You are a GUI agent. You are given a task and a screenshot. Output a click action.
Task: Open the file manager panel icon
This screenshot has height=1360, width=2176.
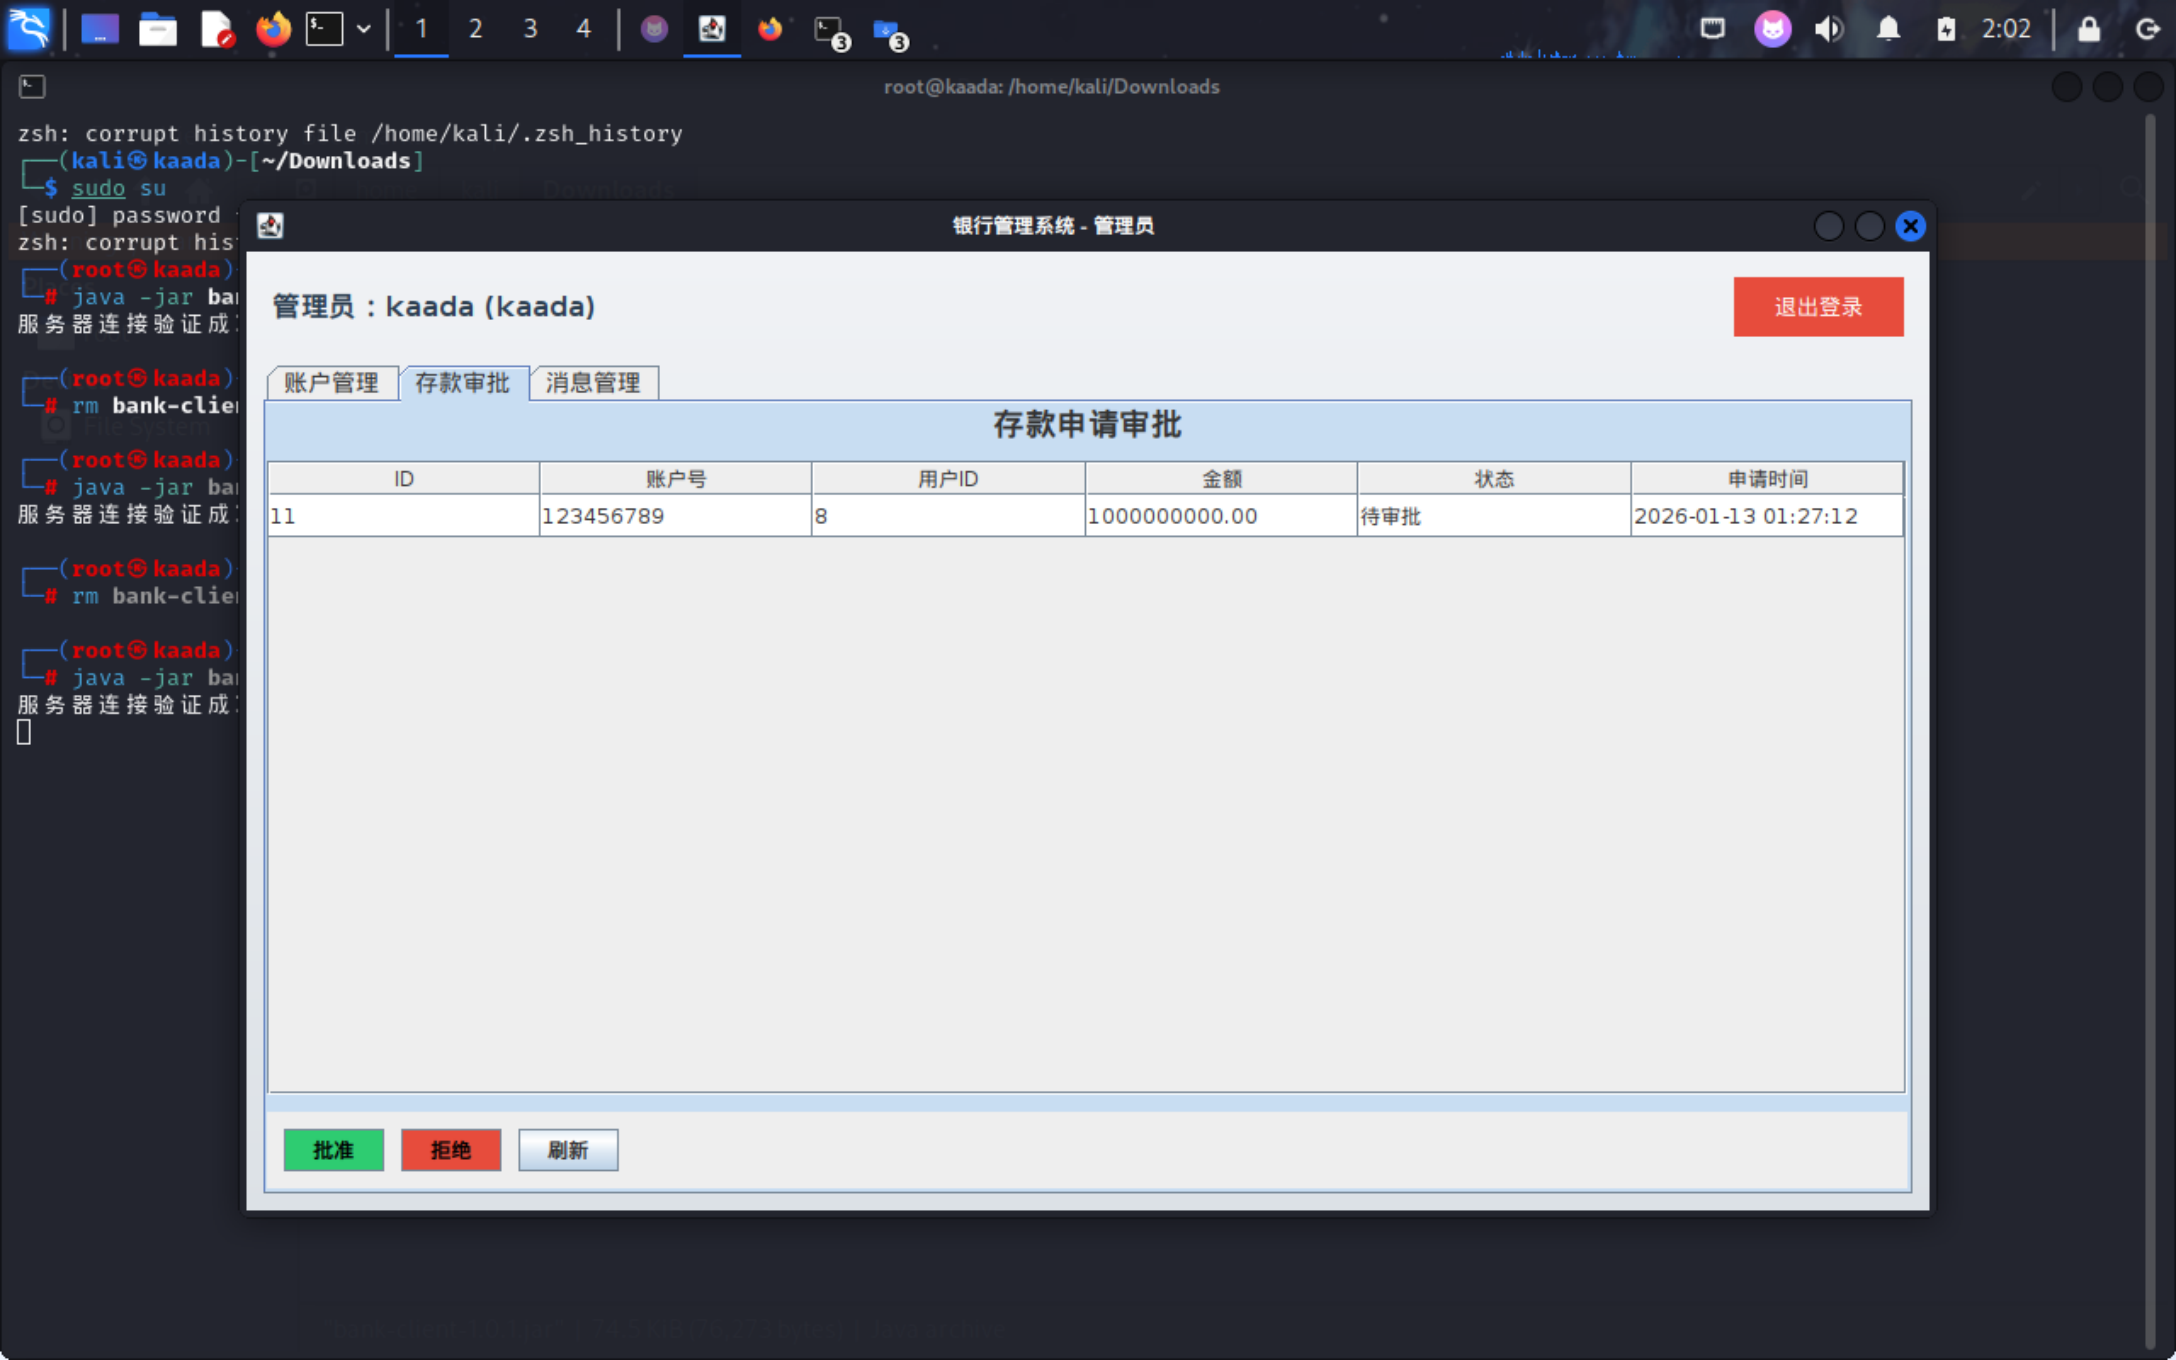click(157, 28)
